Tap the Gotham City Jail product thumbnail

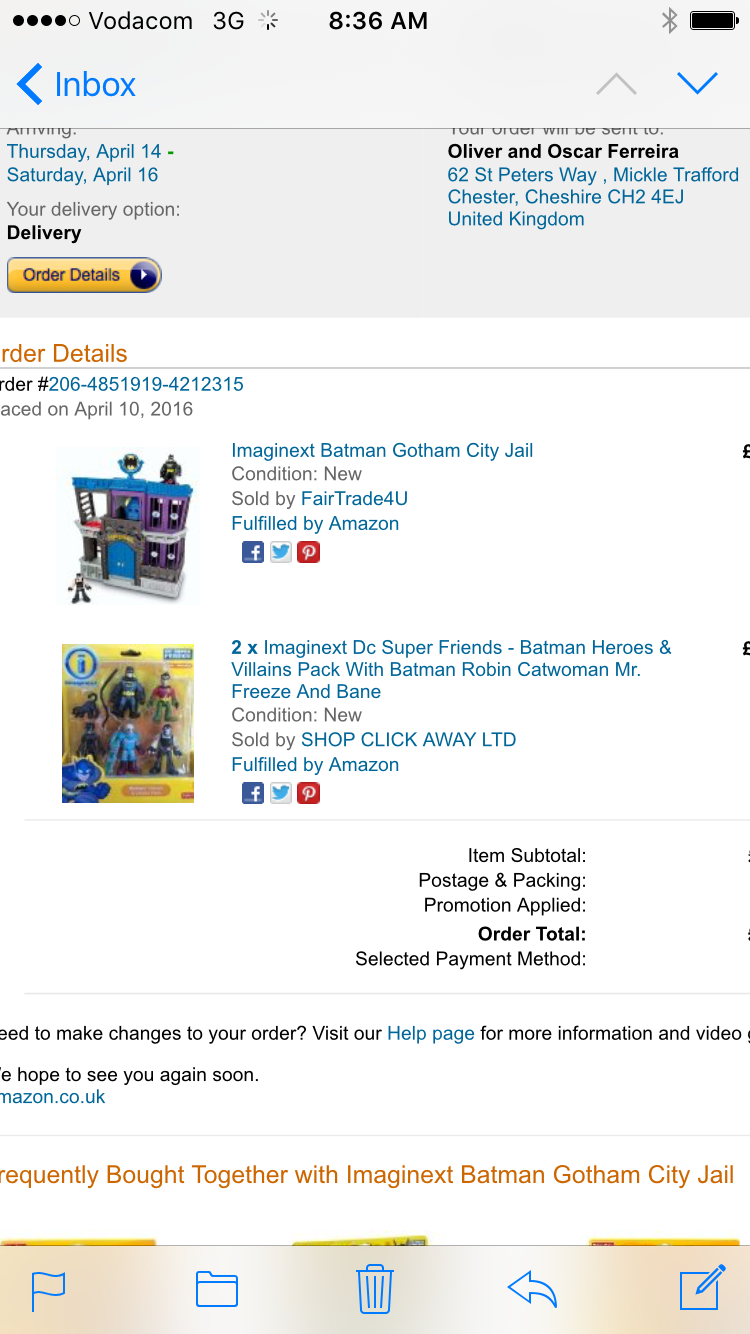(x=128, y=525)
